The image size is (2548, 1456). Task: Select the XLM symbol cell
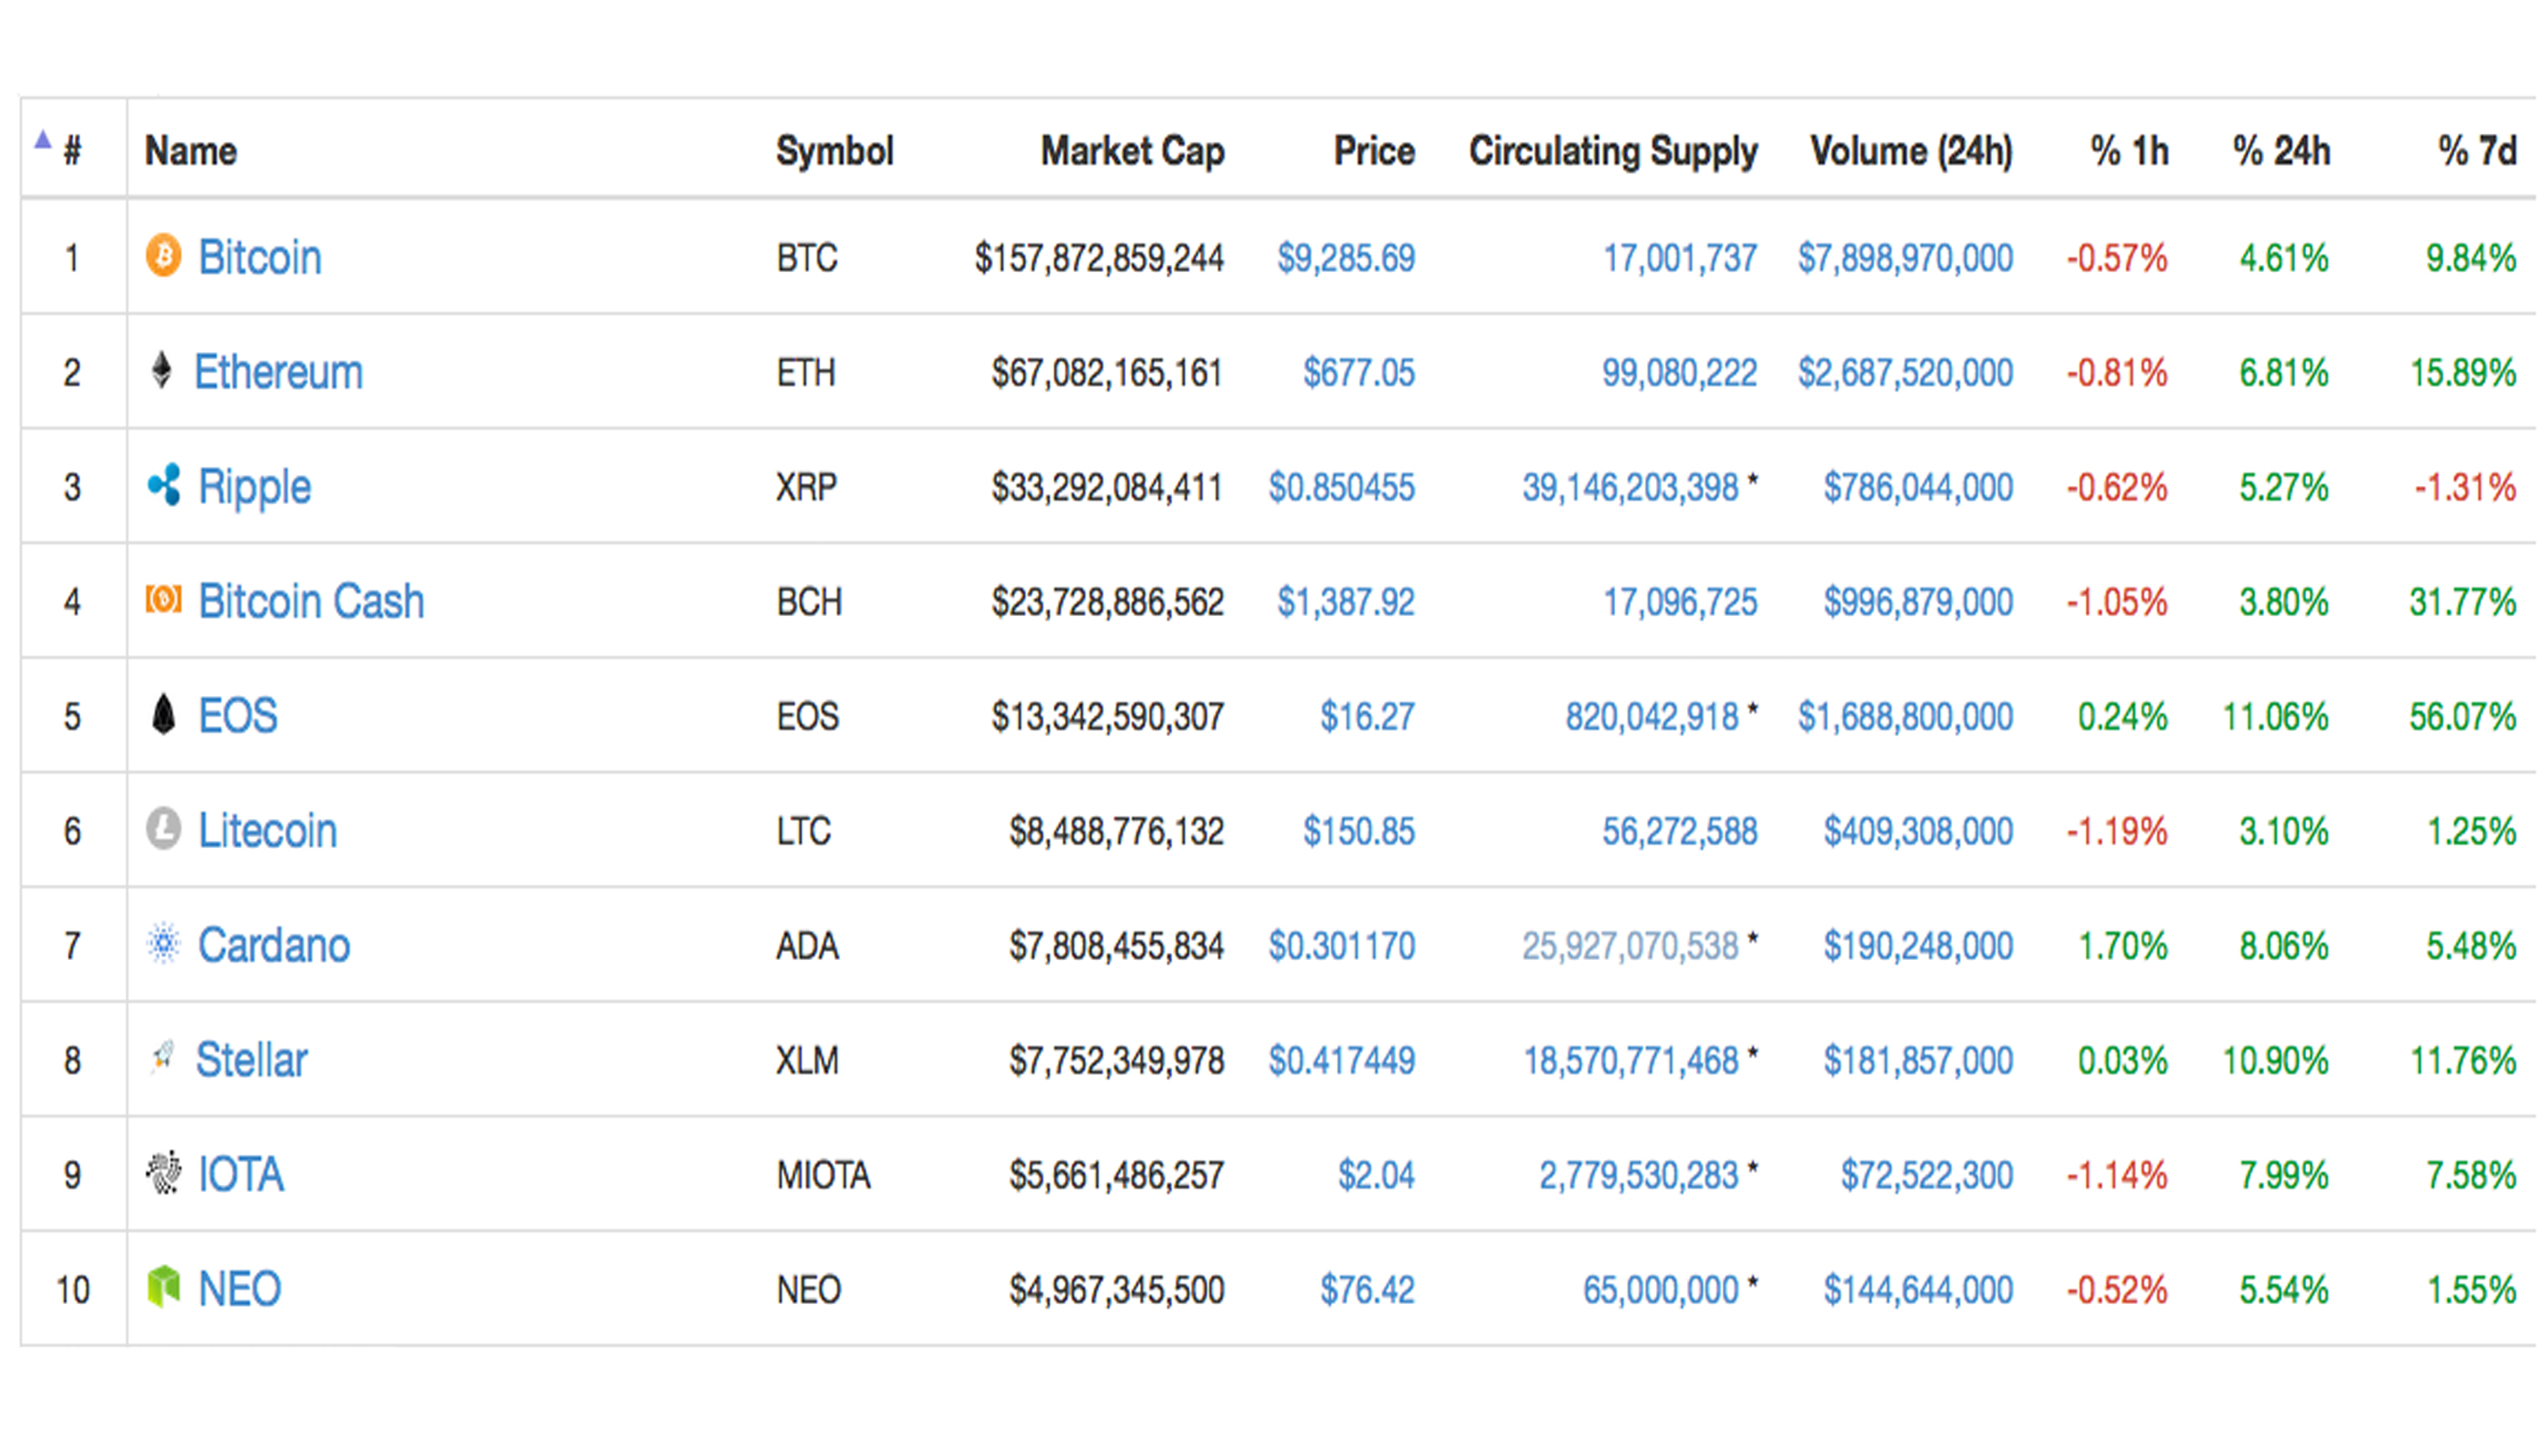click(807, 1060)
